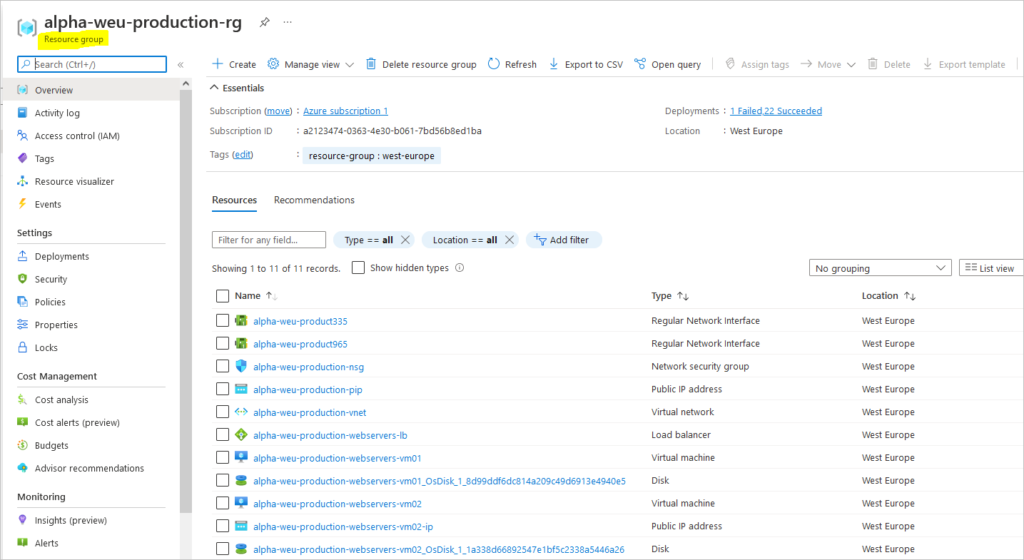This screenshot has height=560, width=1024.
Task: Click the edit link beside Tags
Action: pyautogui.click(x=242, y=155)
